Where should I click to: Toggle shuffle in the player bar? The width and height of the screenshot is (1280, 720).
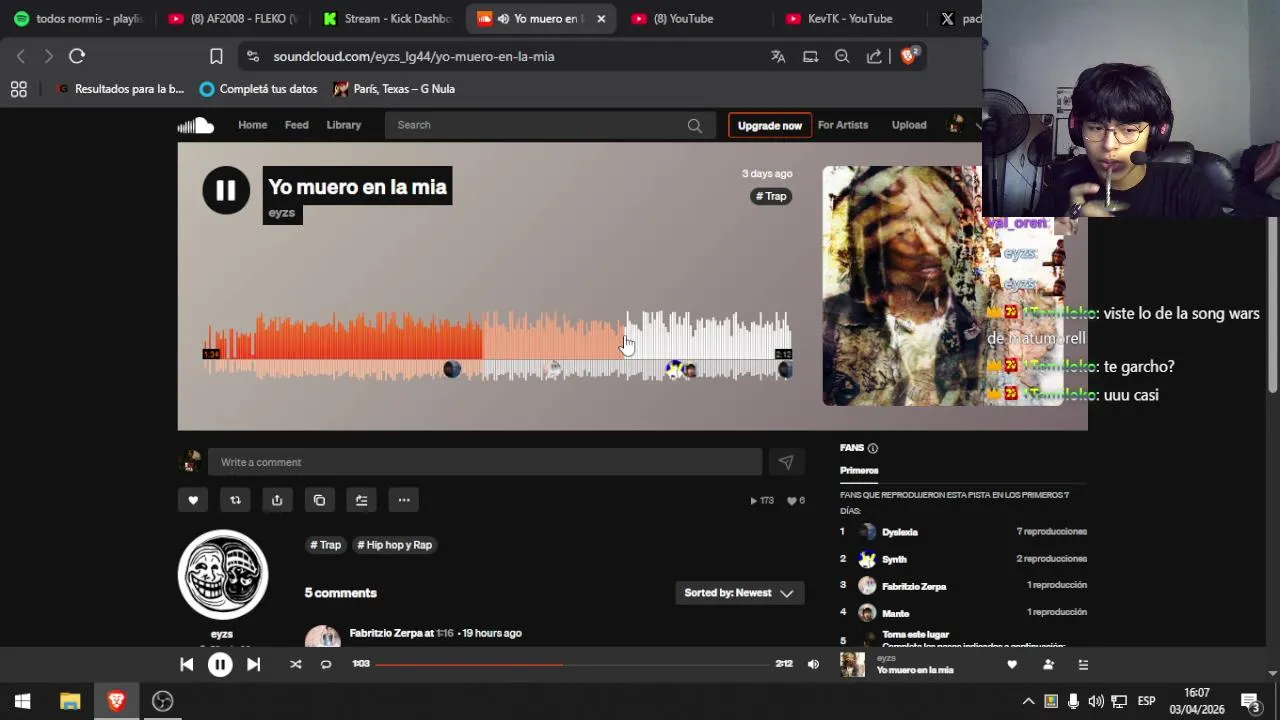click(295, 664)
